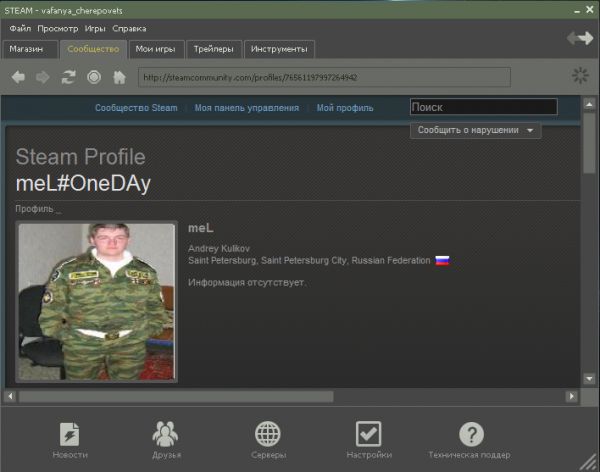Image resolution: width=600 pixels, height=472 pixels.
Task: Stop loading with the round stop icon
Action: 94,77
